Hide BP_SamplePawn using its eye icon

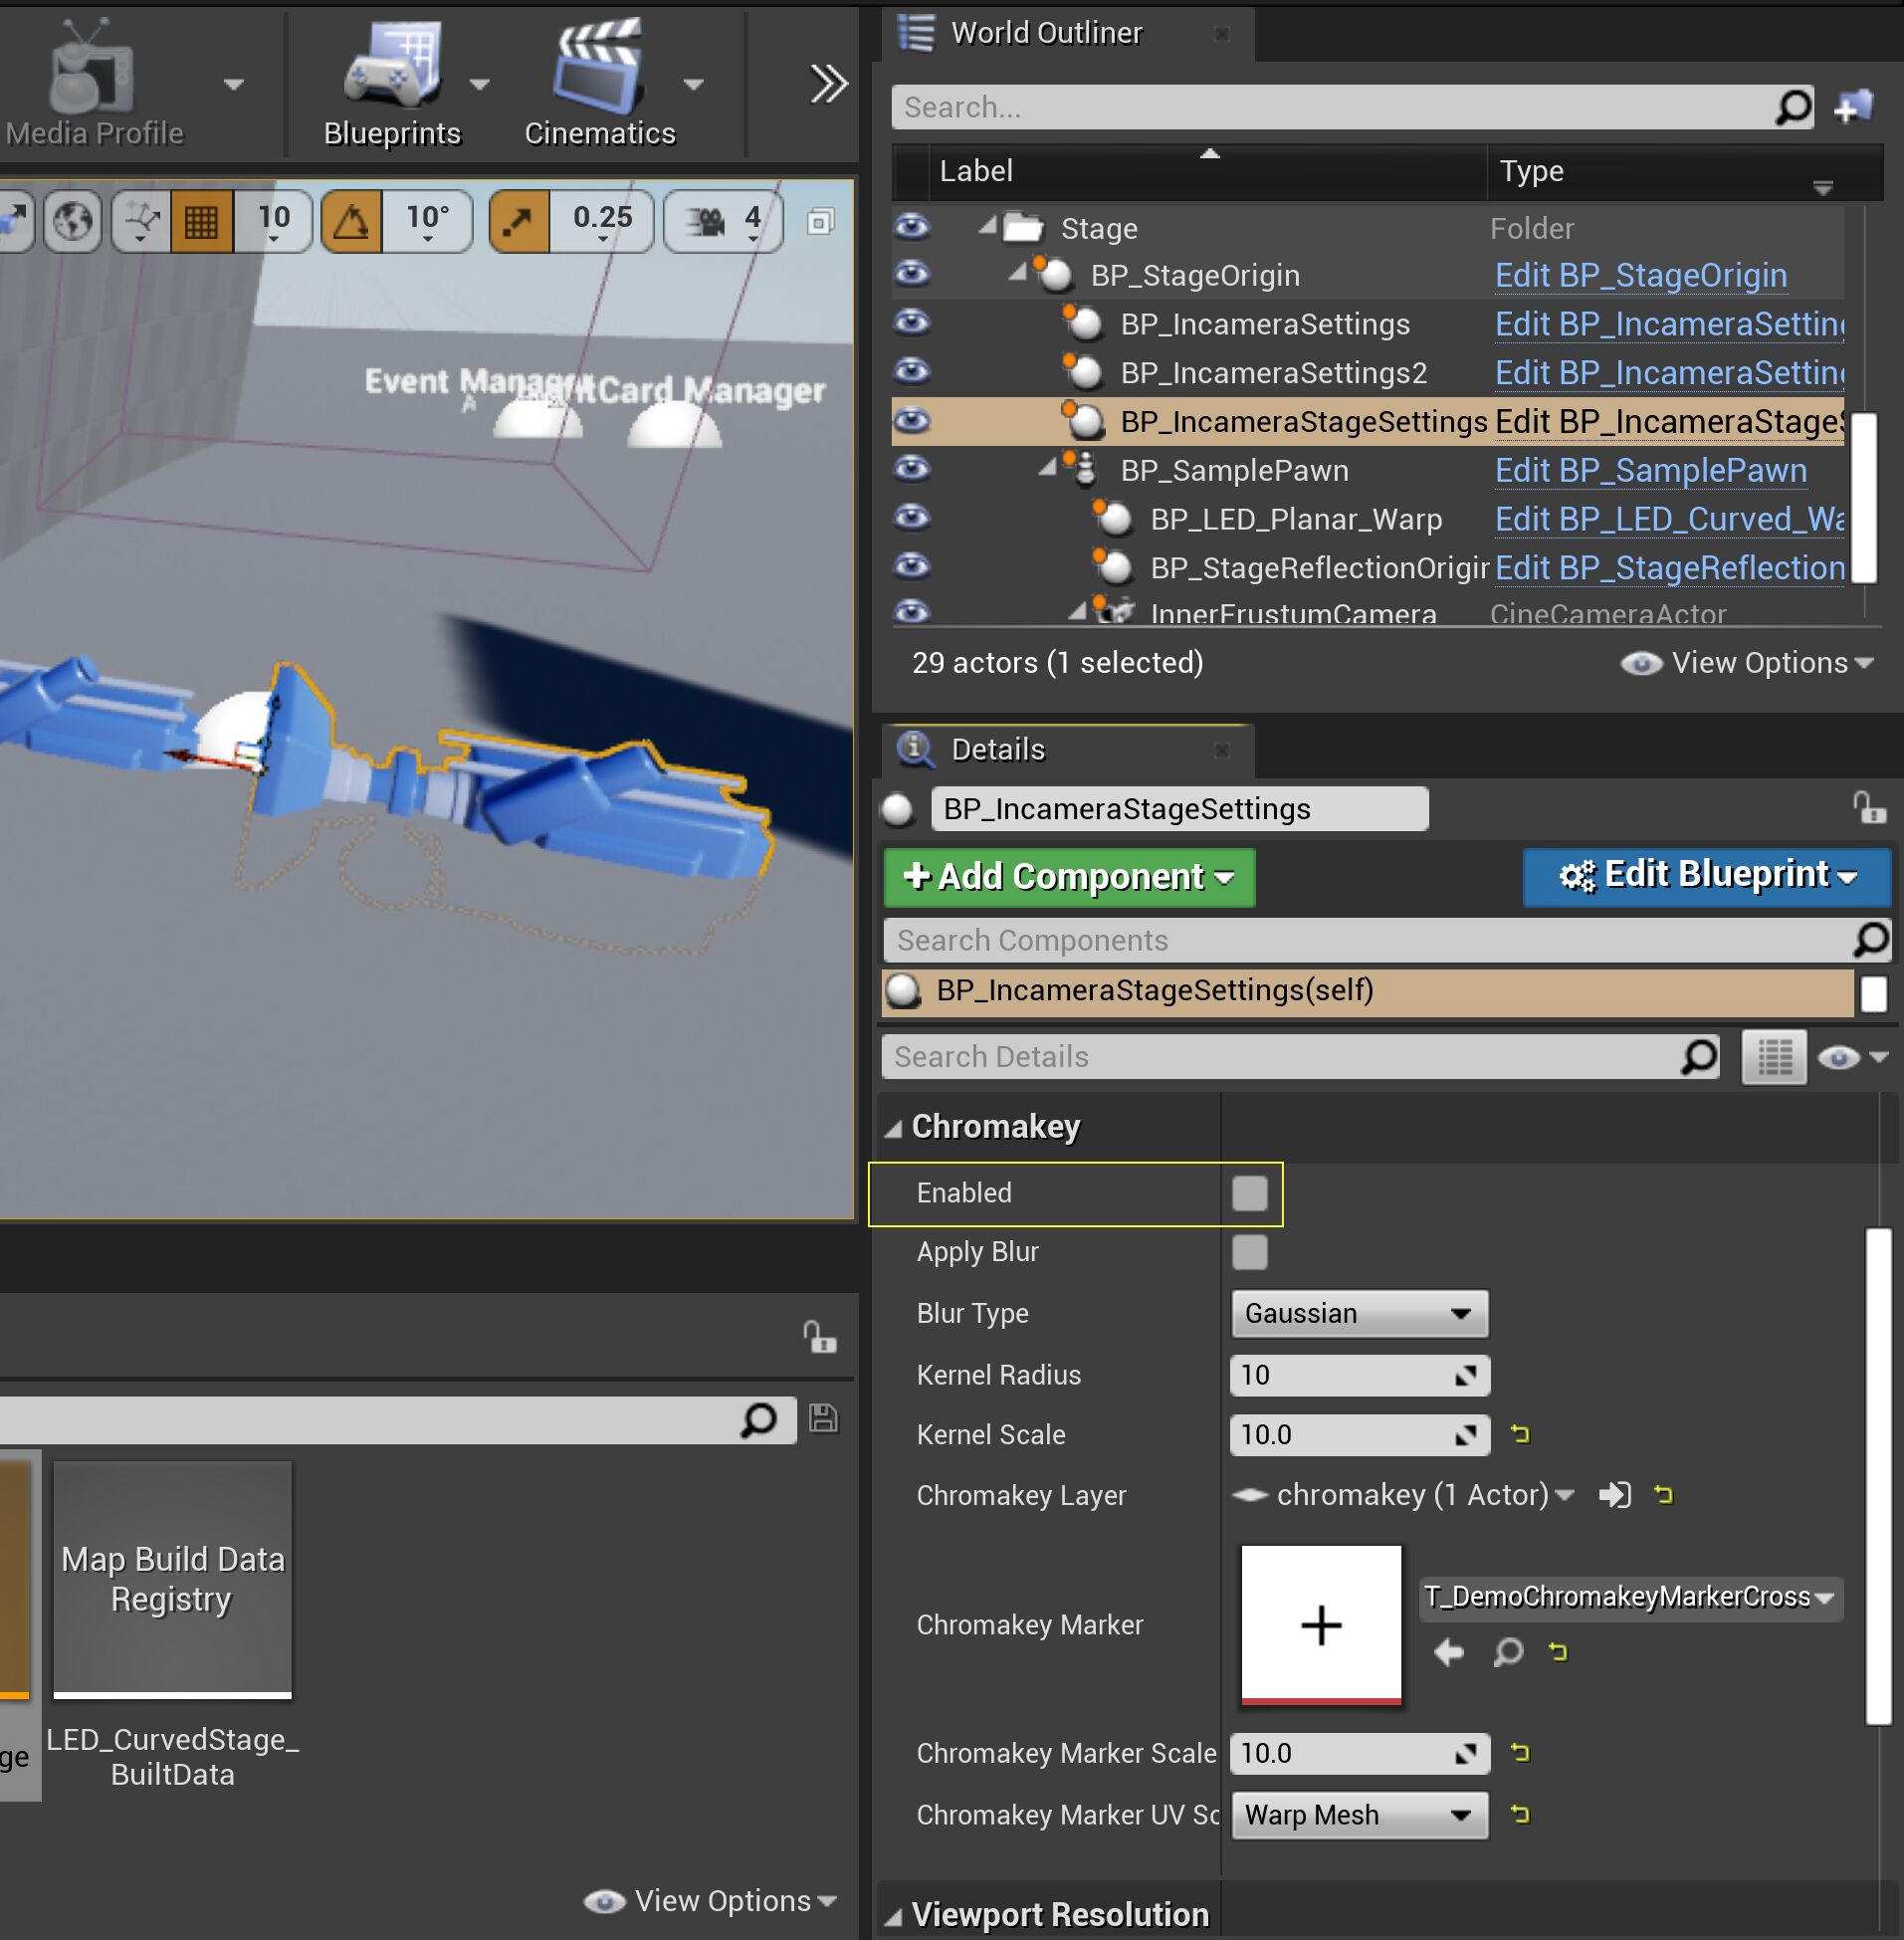(912, 468)
